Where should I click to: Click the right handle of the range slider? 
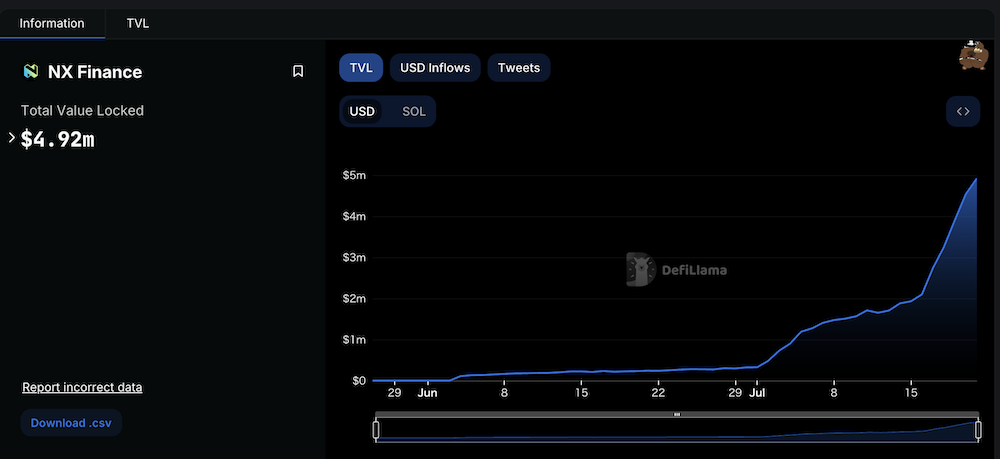pos(977,430)
